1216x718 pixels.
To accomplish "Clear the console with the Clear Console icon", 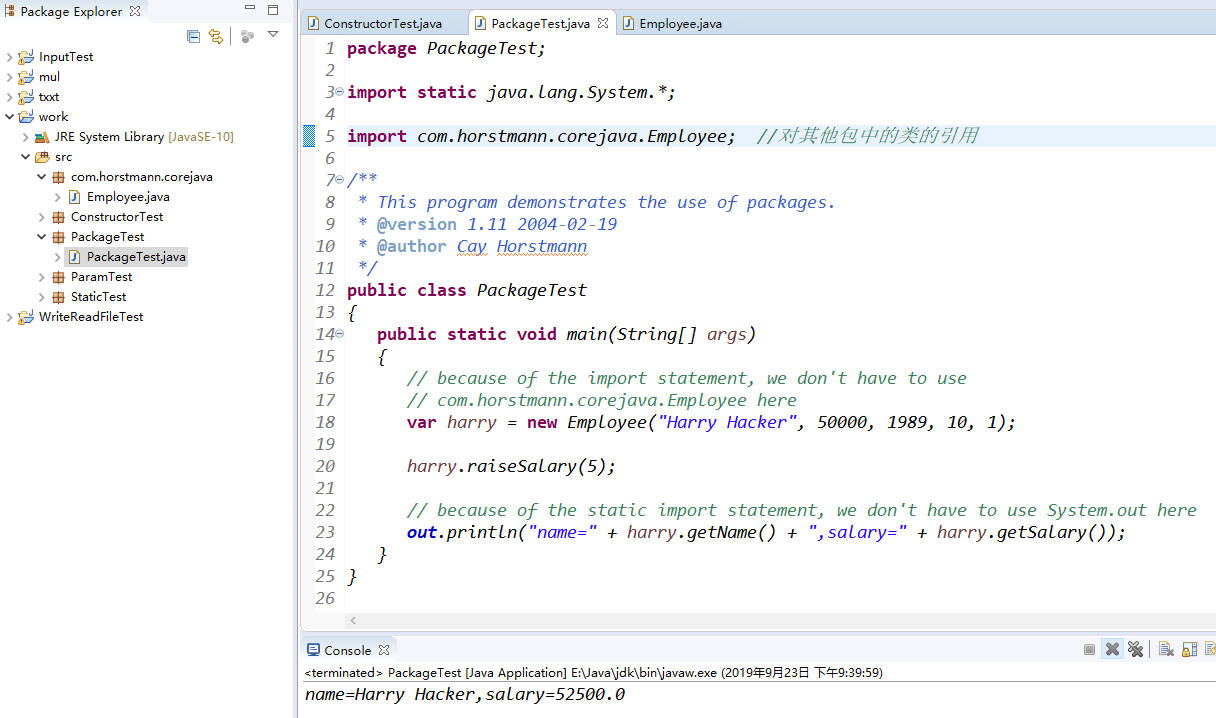I will (x=1166, y=650).
